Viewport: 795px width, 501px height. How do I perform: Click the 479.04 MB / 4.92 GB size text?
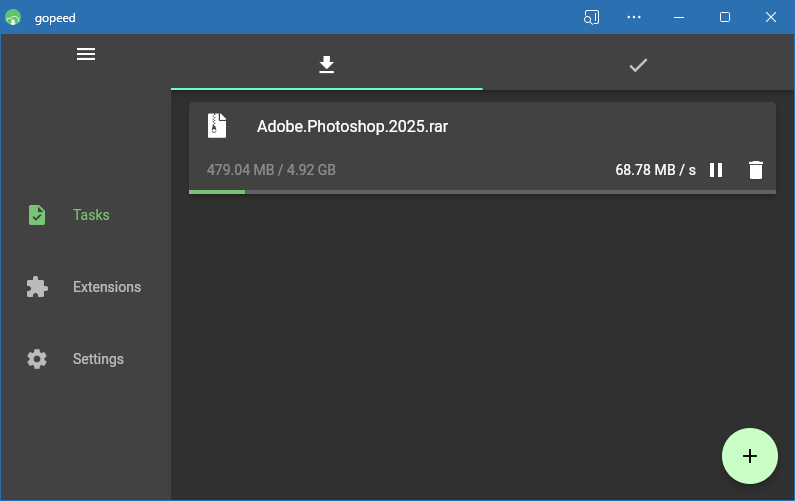pyautogui.click(x=271, y=170)
